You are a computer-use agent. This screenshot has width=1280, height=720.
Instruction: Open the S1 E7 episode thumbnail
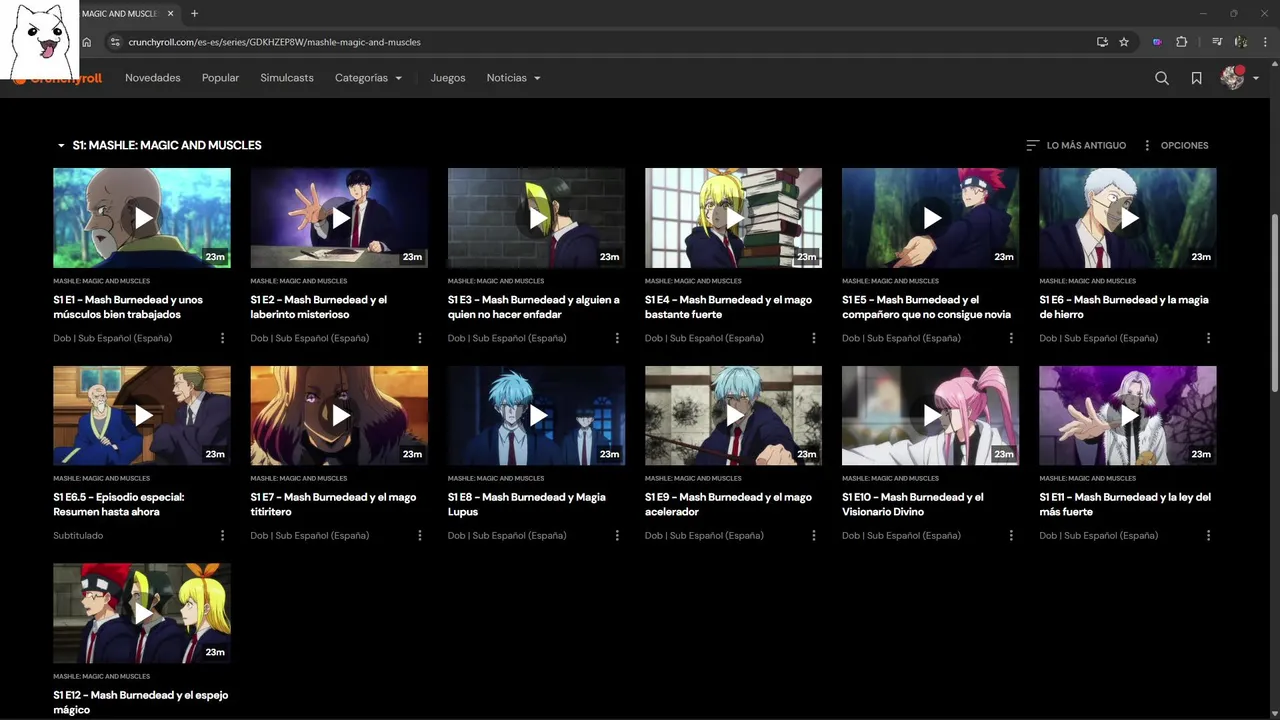pos(339,415)
